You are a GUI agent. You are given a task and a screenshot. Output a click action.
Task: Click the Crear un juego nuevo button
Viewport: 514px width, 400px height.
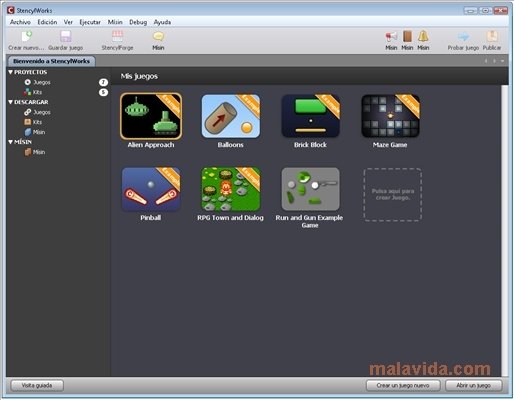[403, 385]
